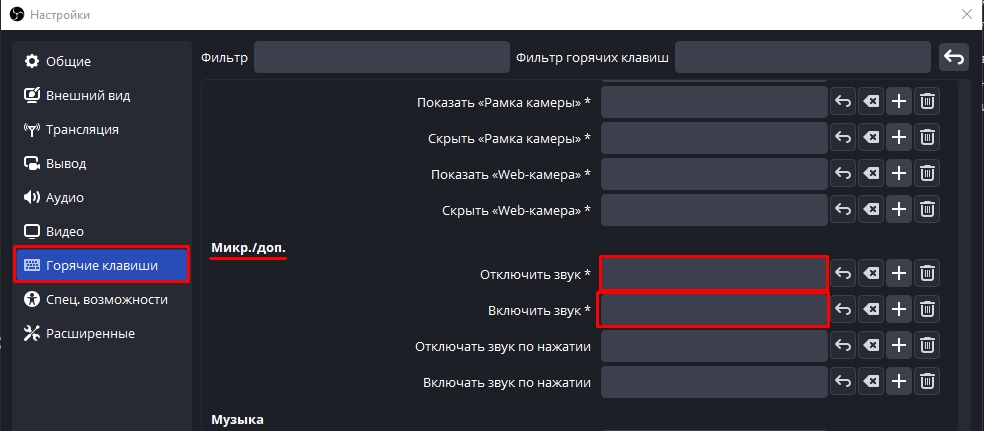The height and width of the screenshot is (431, 984).
Task: Delete hotkey binding of Включать звук по нажатии
Action: coord(927,381)
